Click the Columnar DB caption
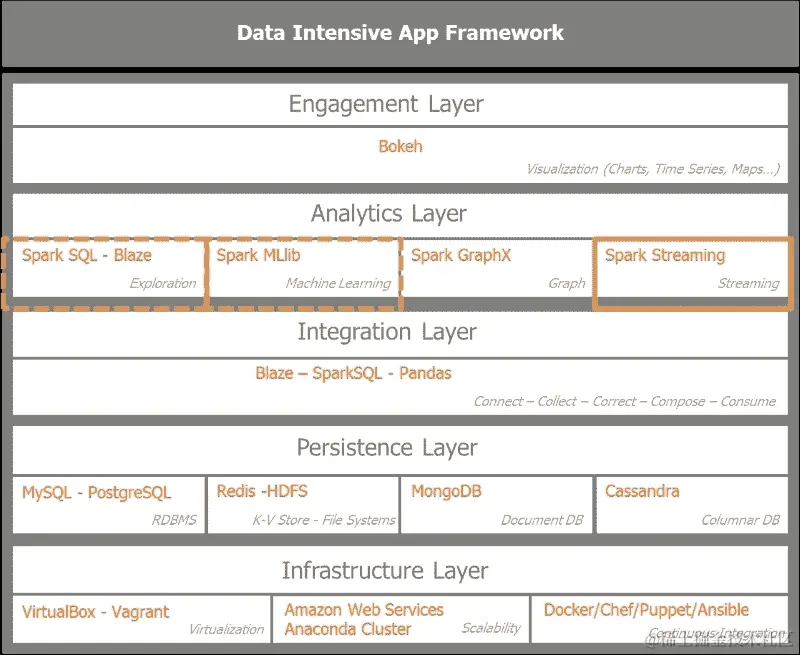The width and height of the screenshot is (800, 655). tap(740, 520)
